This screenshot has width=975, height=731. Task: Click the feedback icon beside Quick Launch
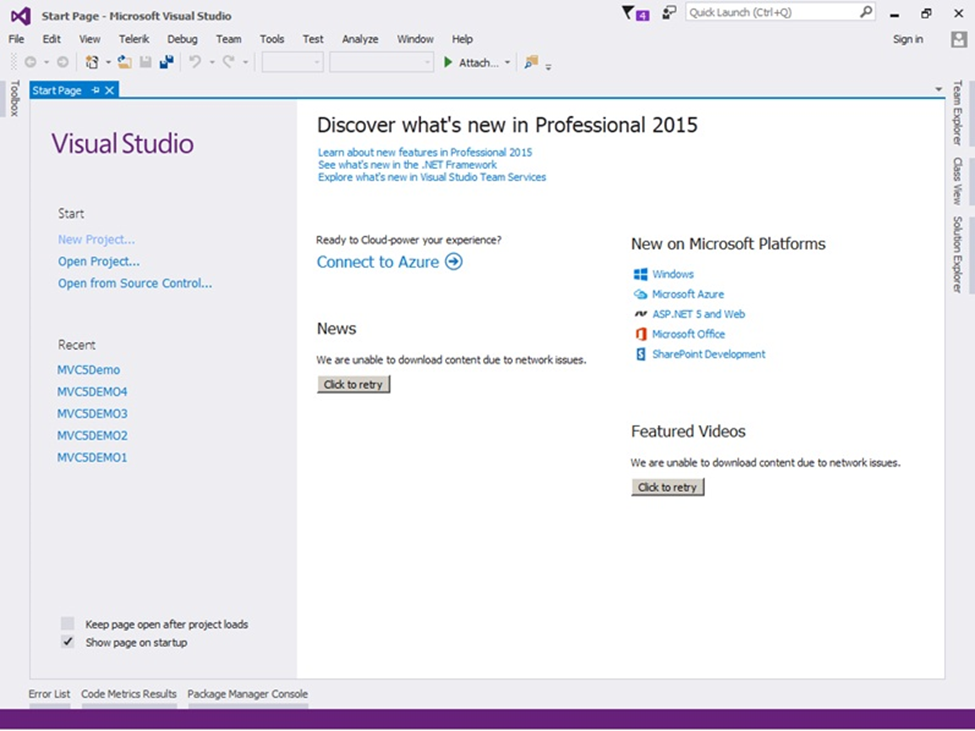[x=669, y=13]
